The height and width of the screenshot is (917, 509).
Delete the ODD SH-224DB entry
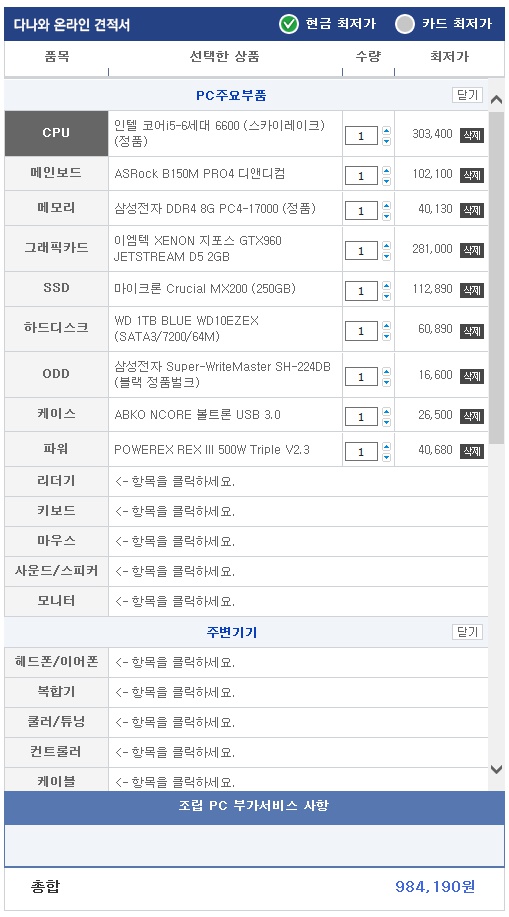coord(472,375)
